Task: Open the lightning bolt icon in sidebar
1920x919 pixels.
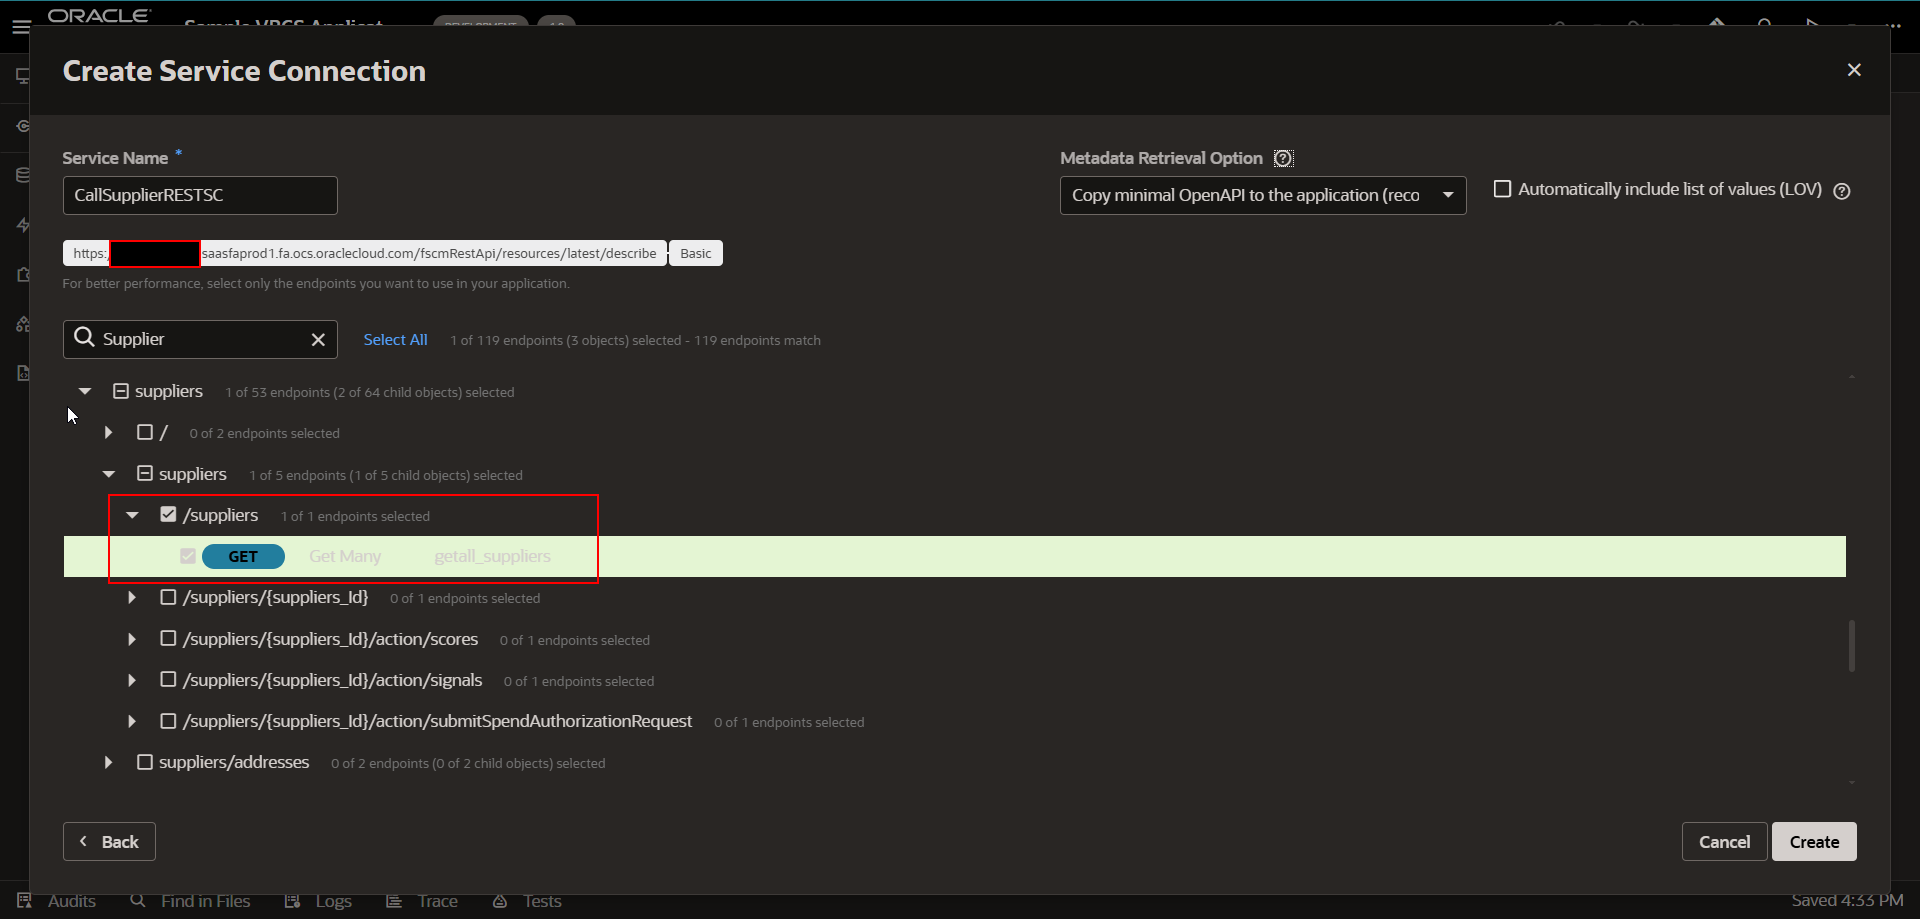Action: (x=22, y=225)
